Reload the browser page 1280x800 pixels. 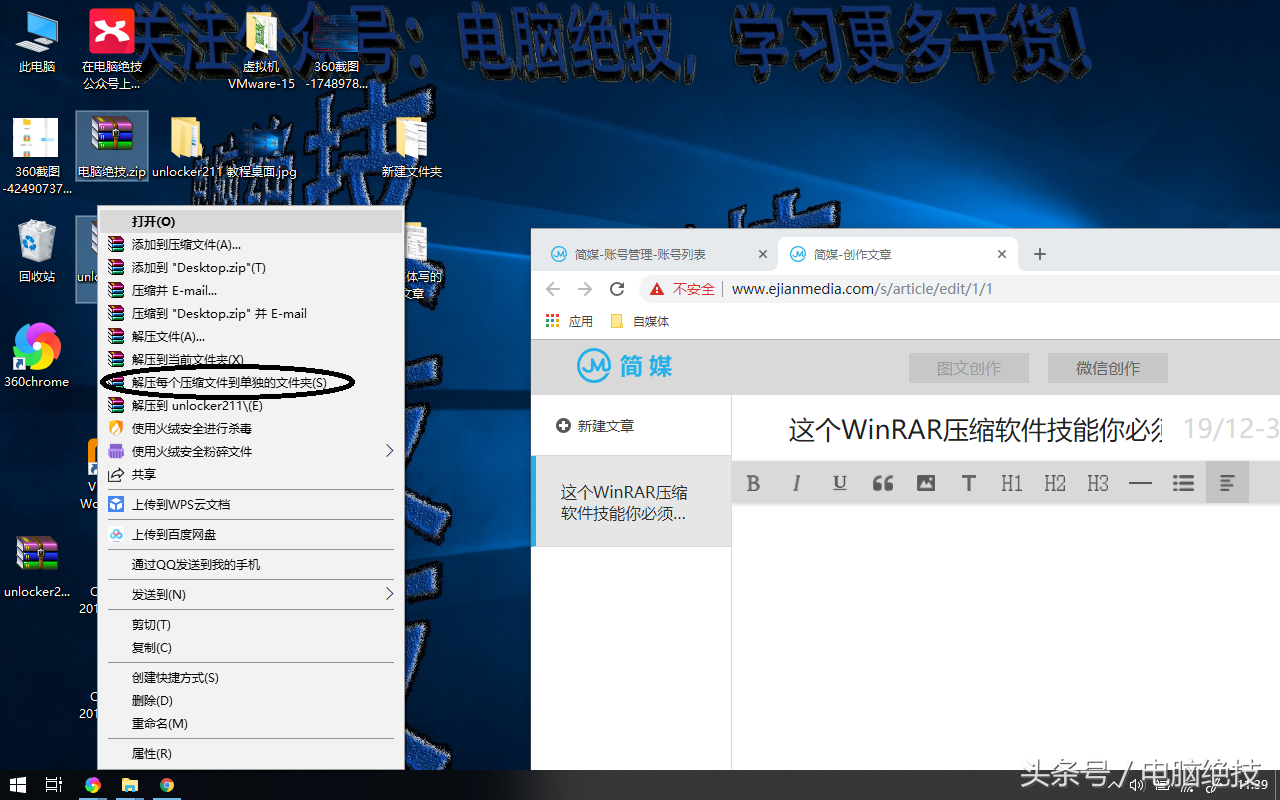(x=617, y=289)
